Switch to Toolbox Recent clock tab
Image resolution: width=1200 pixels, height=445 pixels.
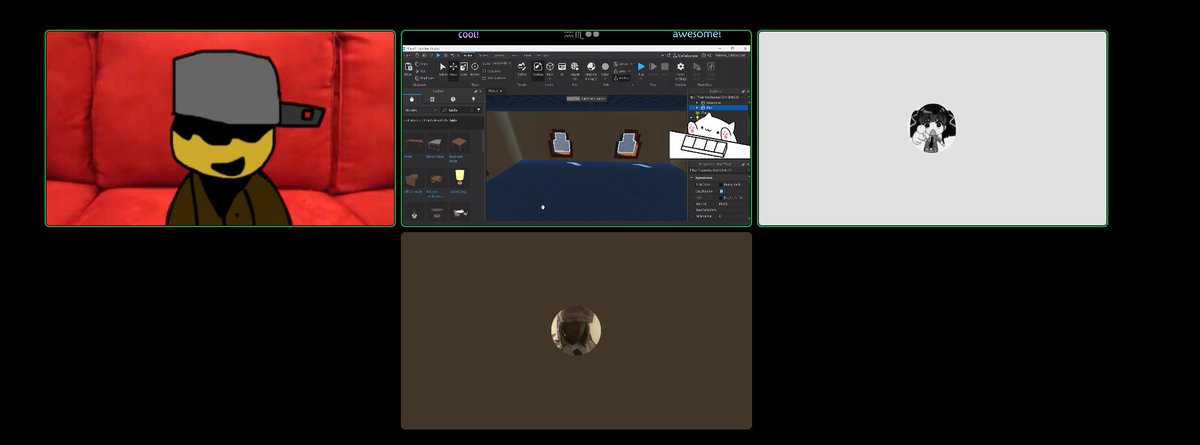coord(453,99)
